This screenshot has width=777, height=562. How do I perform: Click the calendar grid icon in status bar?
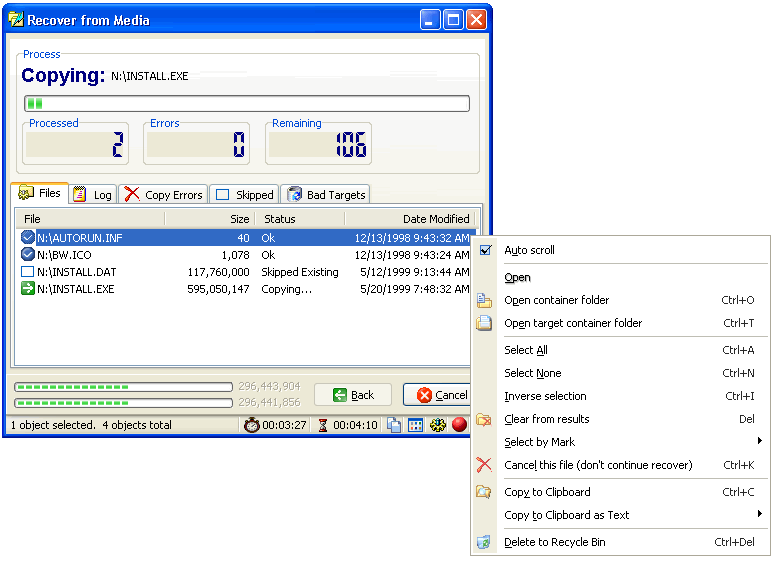coord(416,425)
